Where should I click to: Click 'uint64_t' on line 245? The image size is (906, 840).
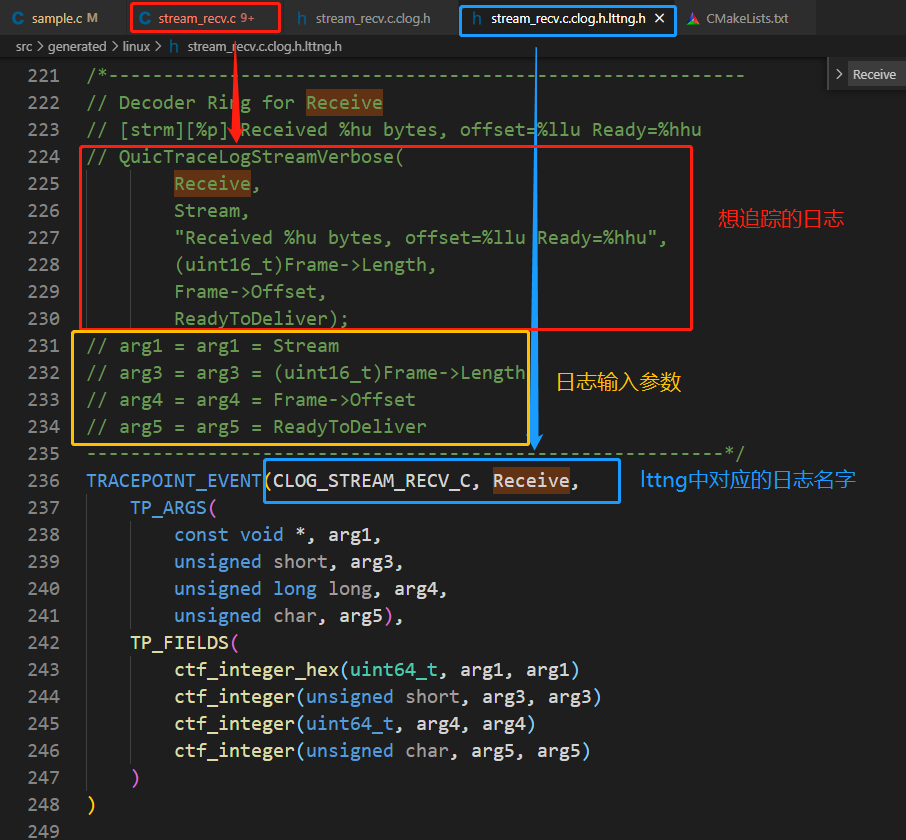click(x=350, y=724)
